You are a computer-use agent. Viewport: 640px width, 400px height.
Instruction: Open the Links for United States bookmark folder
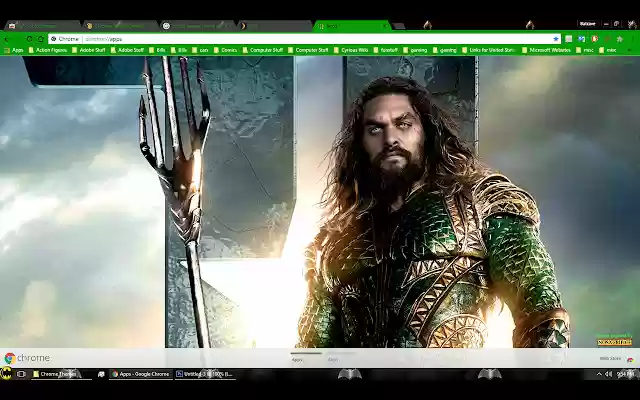489,50
